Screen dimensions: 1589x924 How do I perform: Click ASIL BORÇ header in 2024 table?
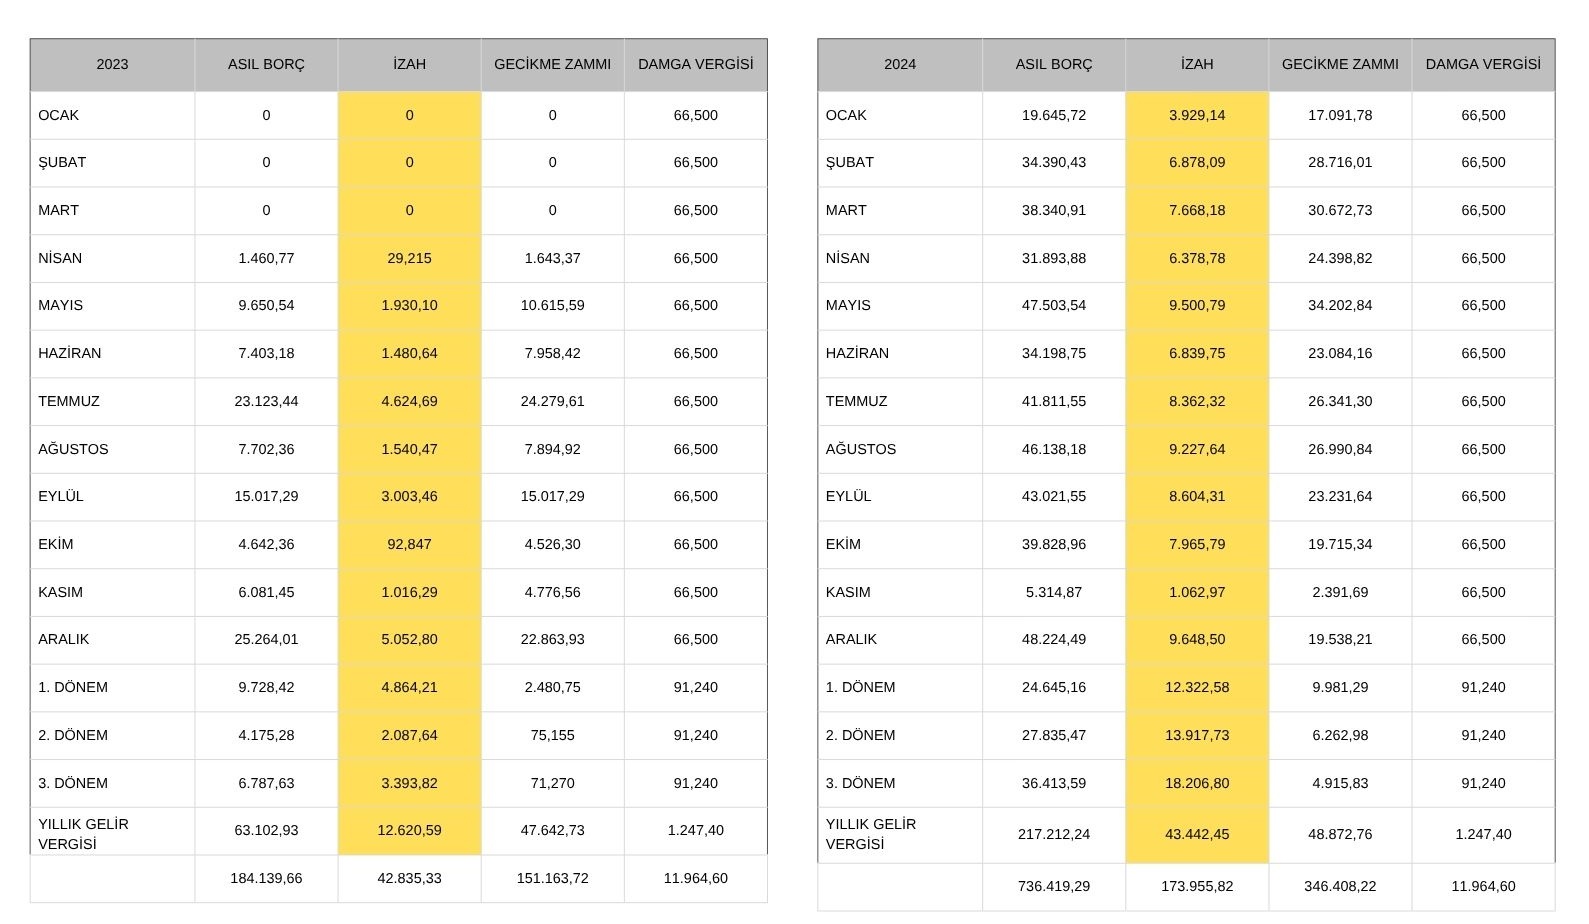tap(1054, 64)
